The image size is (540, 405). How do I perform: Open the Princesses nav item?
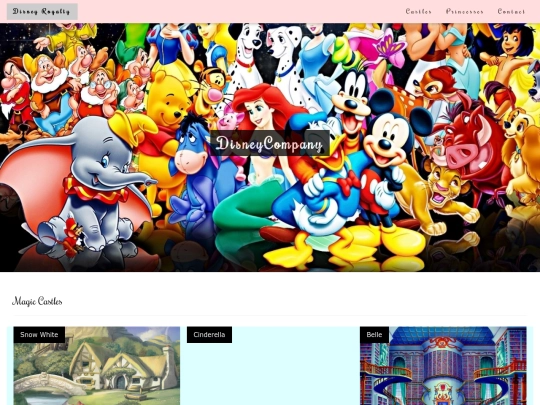click(x=464, y=11)
